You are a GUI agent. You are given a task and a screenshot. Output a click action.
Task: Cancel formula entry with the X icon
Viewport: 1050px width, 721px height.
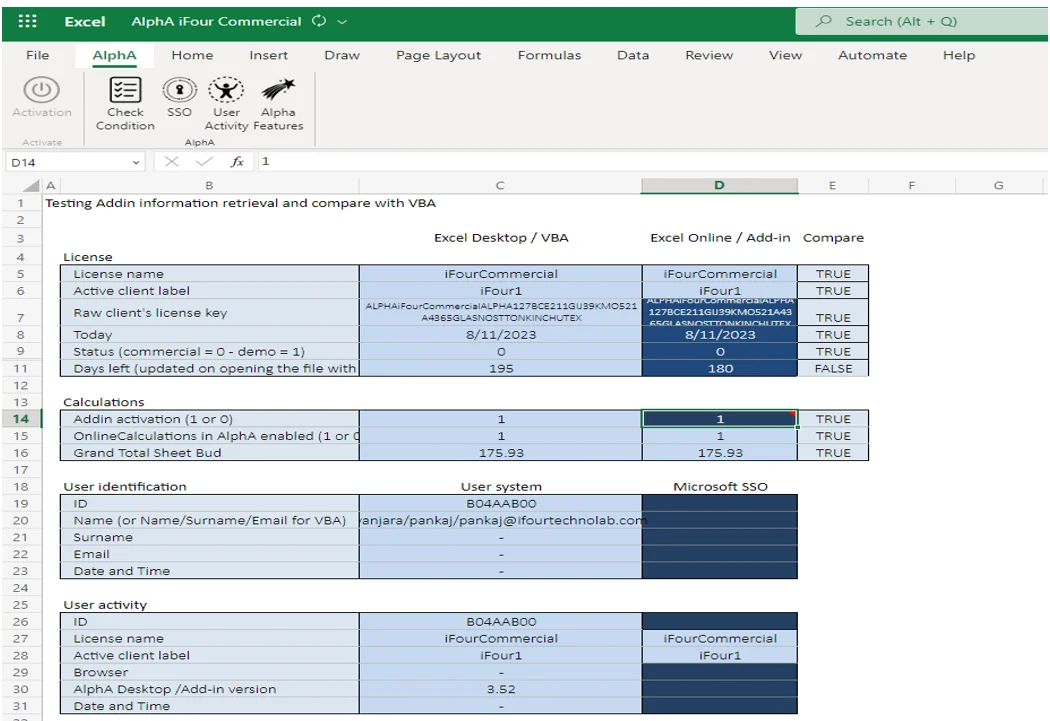[171, 161]
